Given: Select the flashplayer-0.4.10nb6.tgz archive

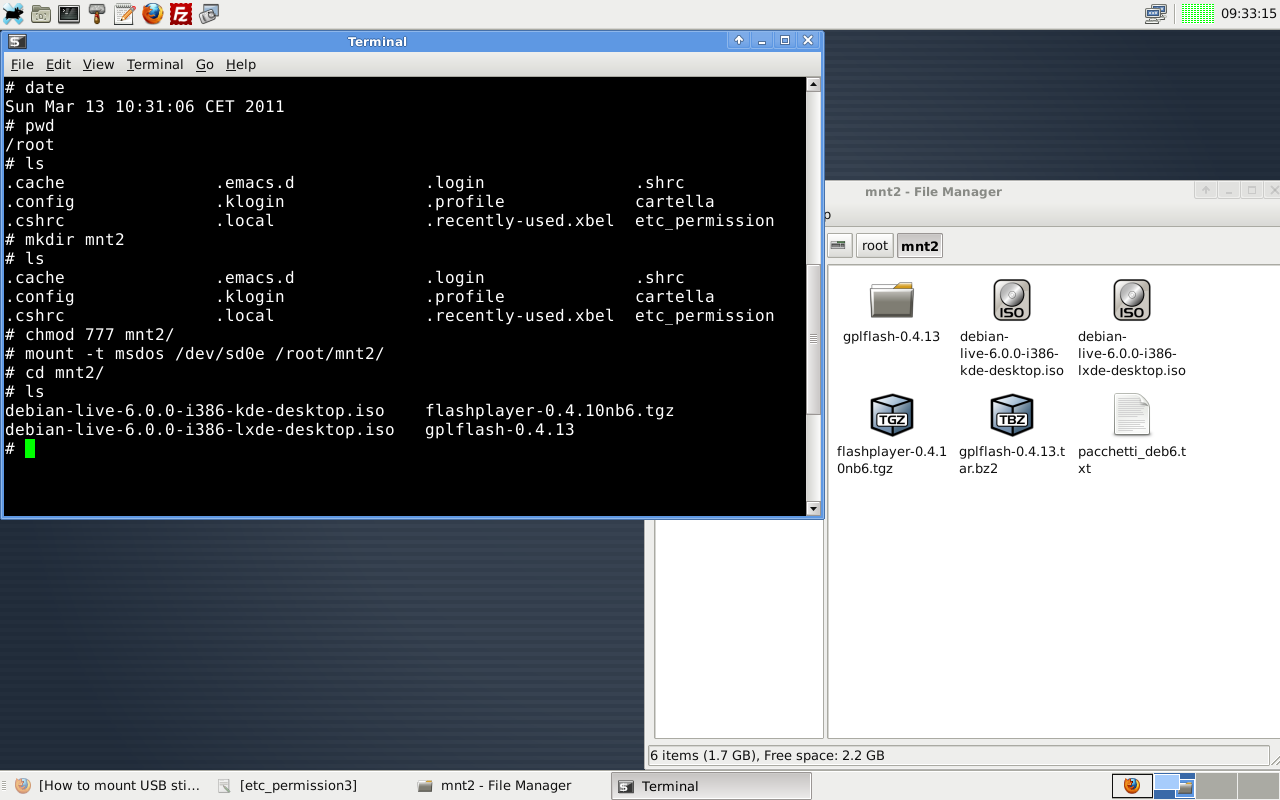Looking at the screenshot, I should tap(891, 416).
